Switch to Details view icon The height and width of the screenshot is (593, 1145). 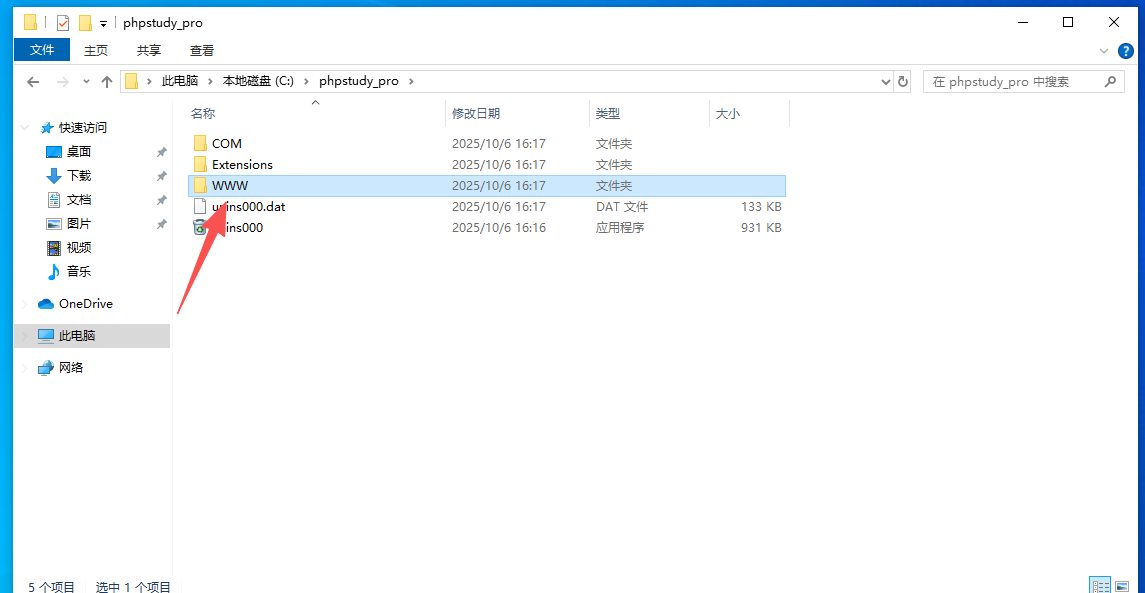point(1099,586)
